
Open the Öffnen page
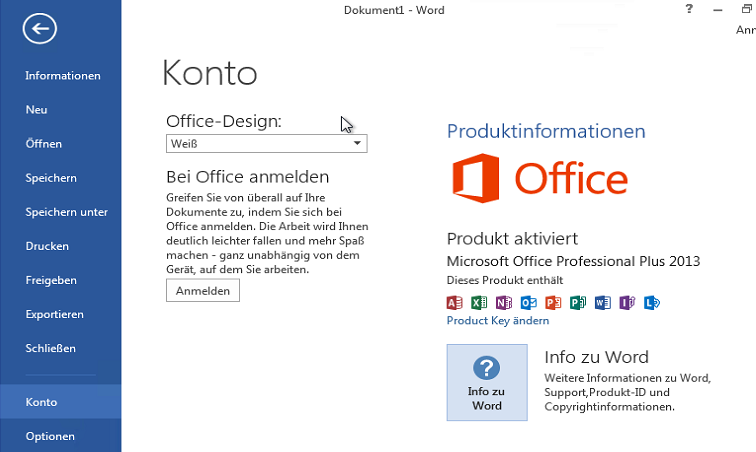click(43, 144)
